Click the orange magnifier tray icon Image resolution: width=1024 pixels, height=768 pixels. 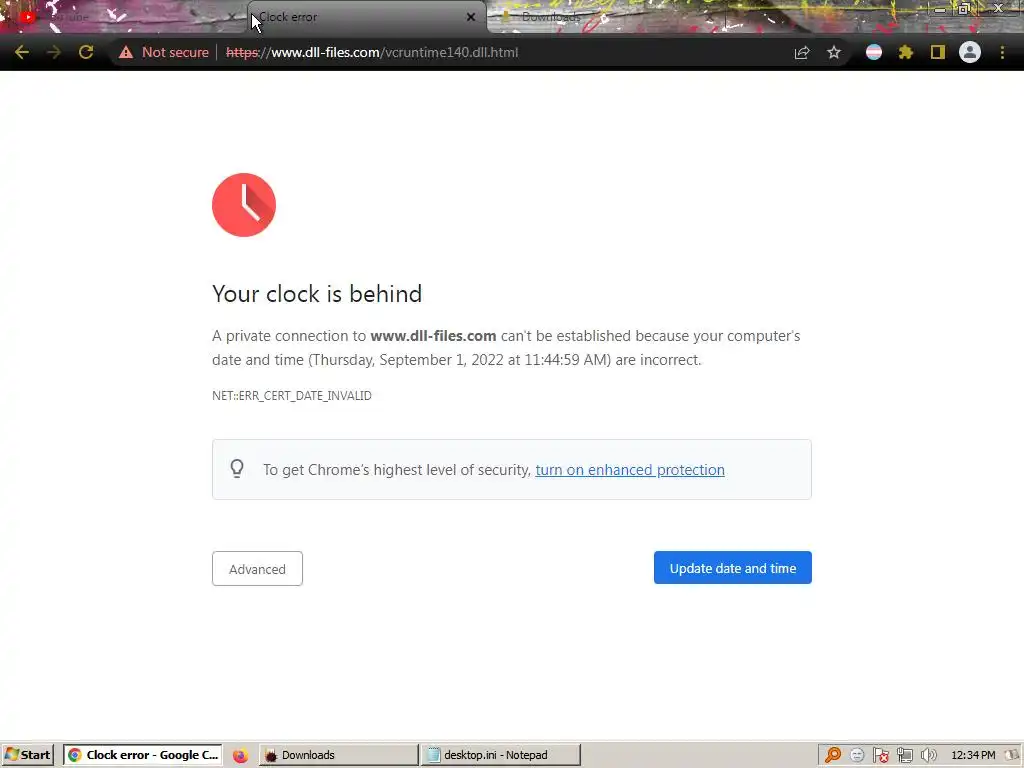(833, 755)
